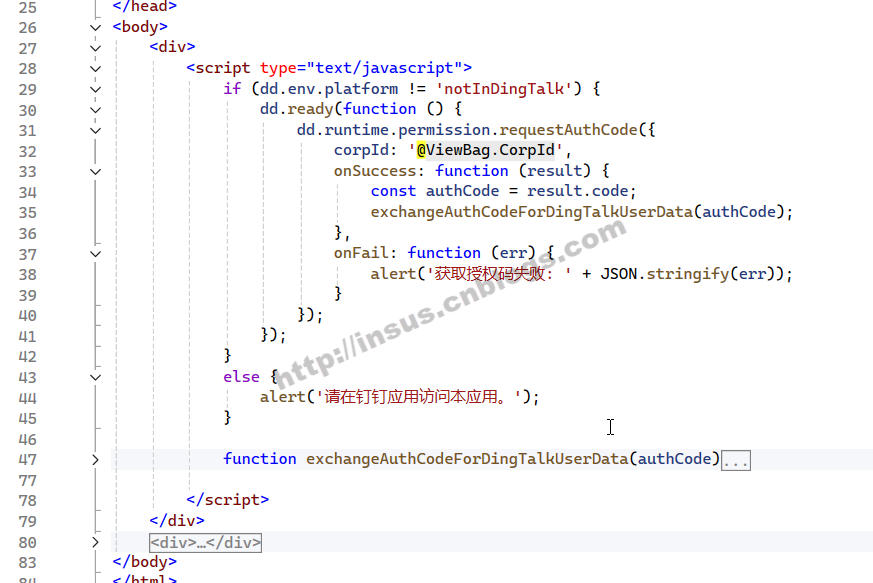Click on 'notInDingTalk' string
This screenshot has height=583, width=873.
[504, 89]
